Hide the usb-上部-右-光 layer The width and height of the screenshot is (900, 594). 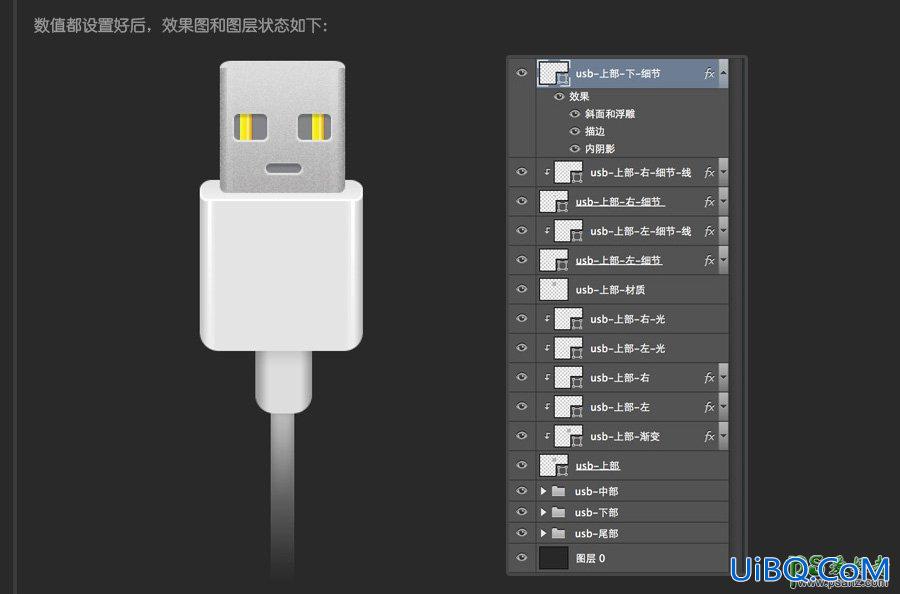[x=521, y=319]
